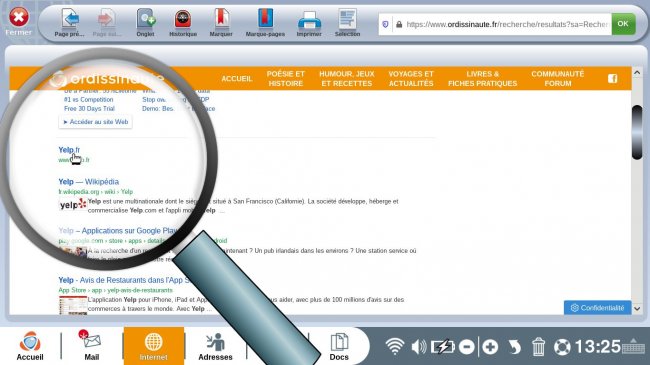
Task: Click the Facebook icon in the orange bar
Action: (613, 78)
